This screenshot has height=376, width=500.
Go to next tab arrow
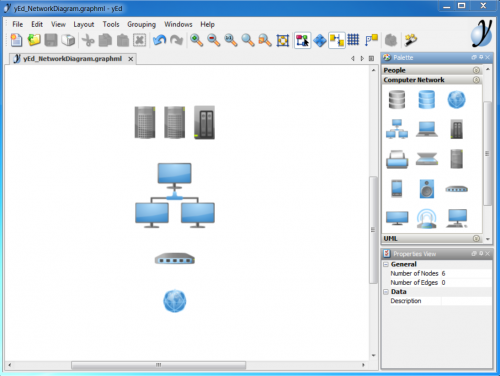point(362,59)
